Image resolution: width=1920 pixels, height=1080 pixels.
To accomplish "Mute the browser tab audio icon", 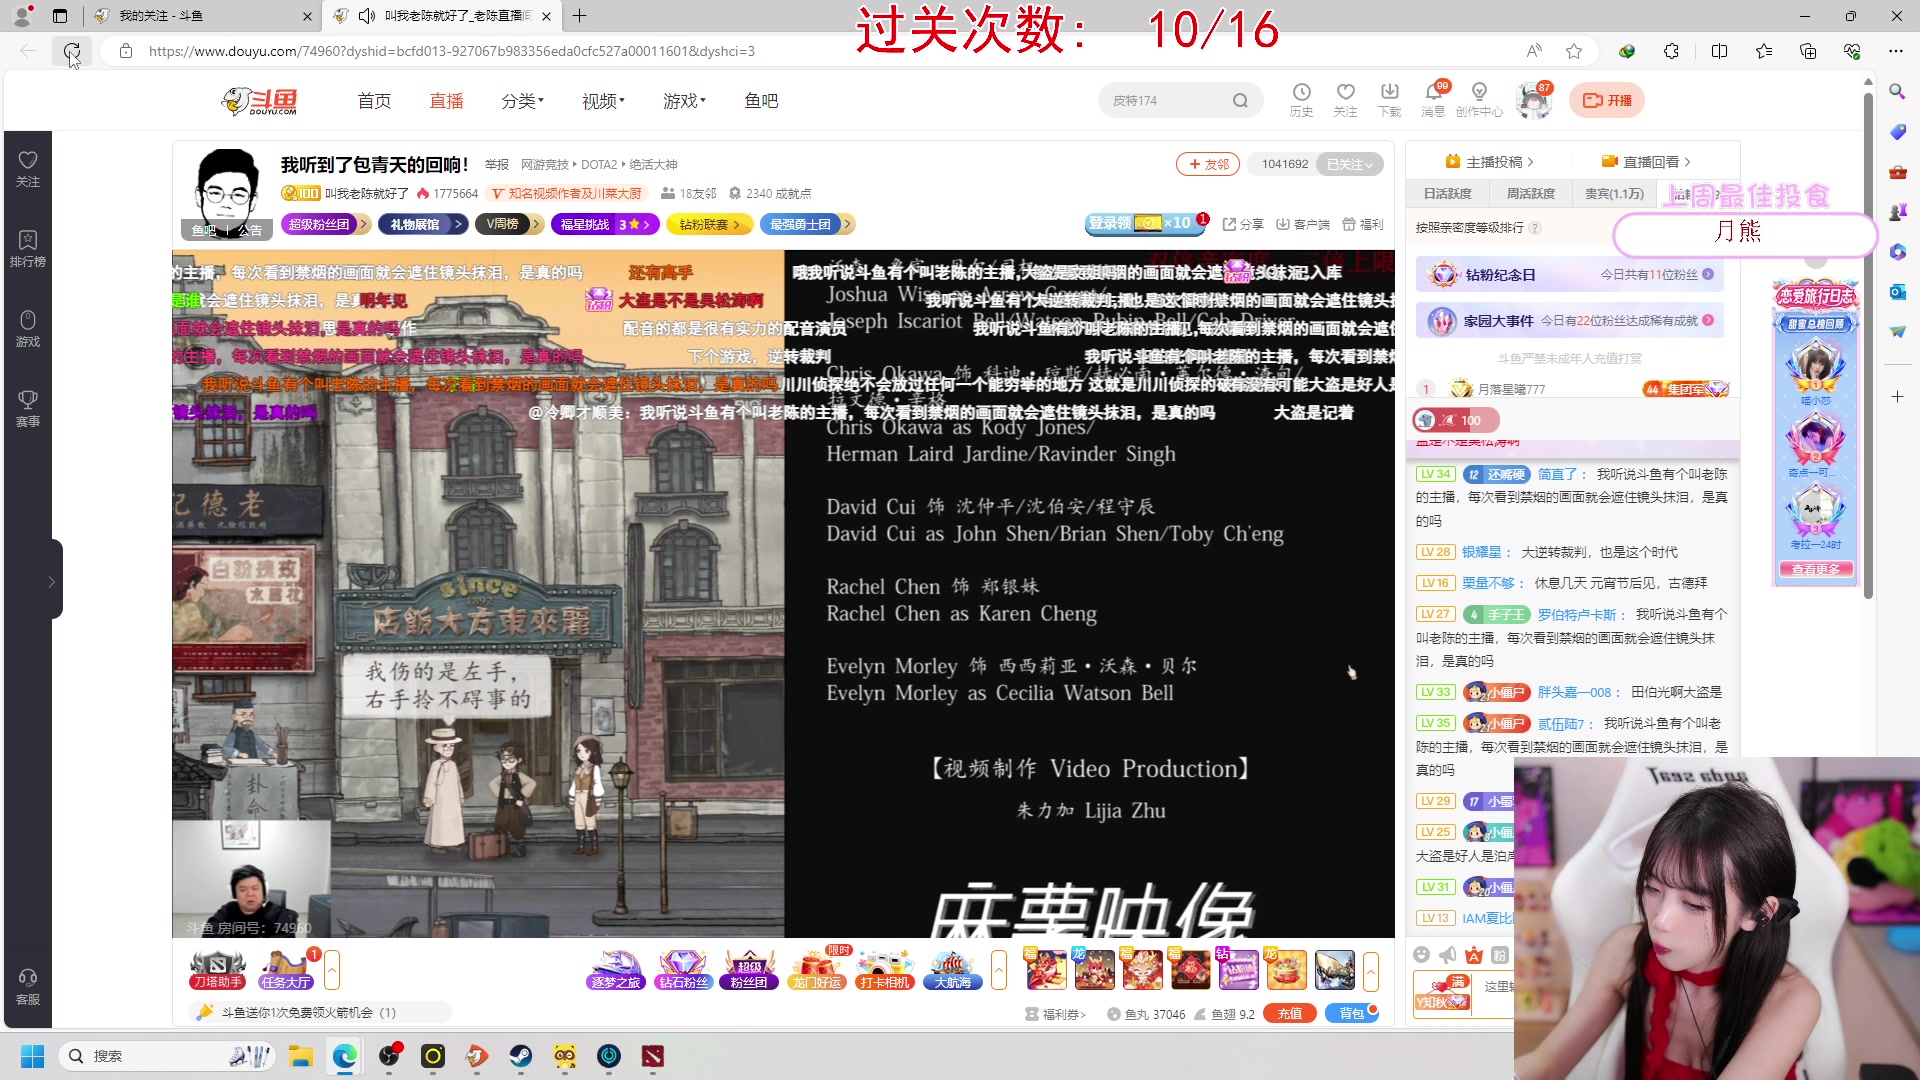I will 366,15.
